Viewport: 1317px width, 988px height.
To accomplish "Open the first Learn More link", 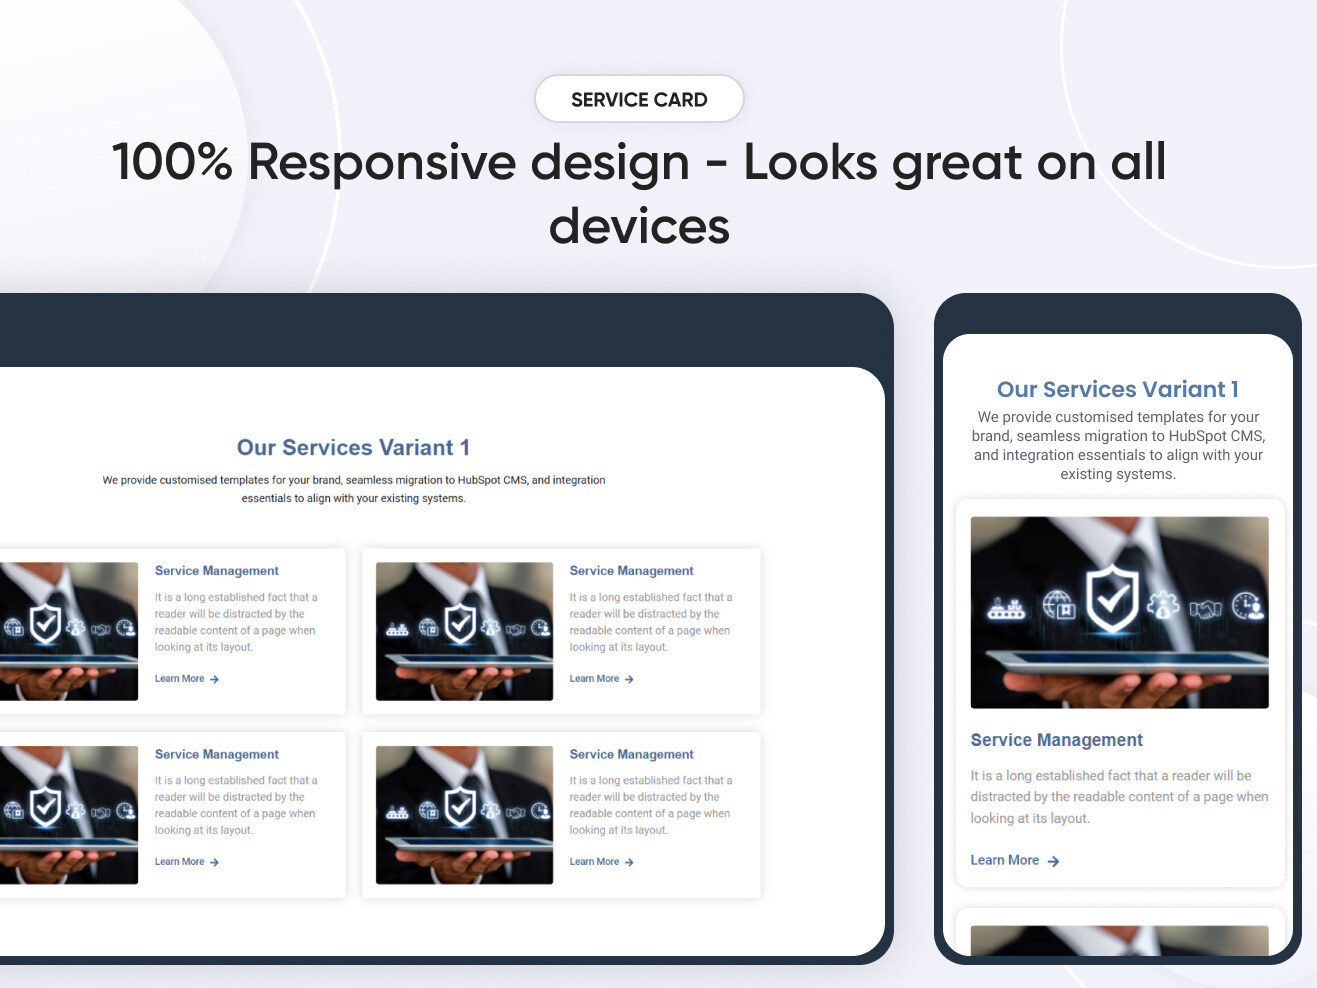I will point(180,679).
